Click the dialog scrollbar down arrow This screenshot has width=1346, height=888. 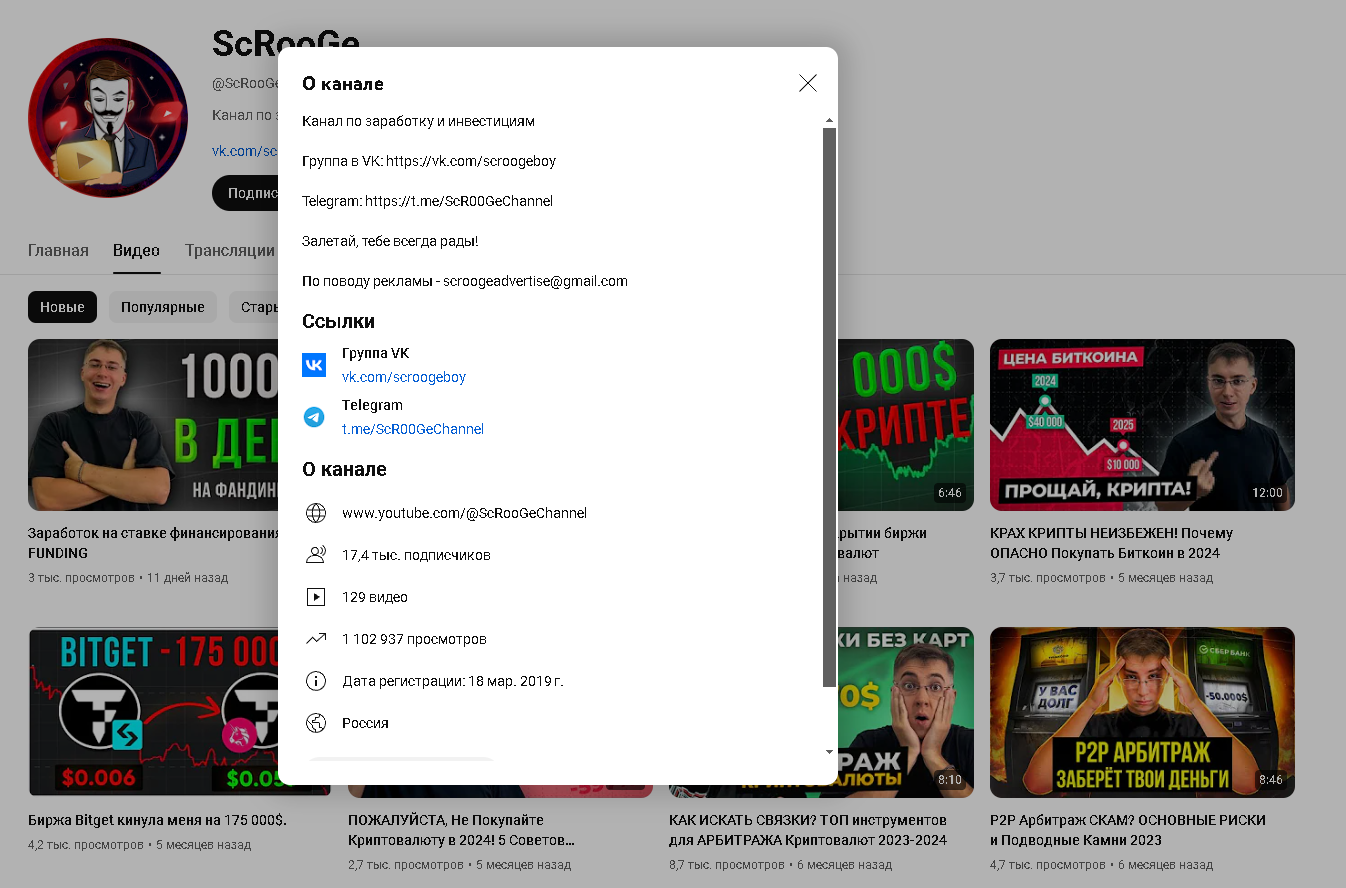pyautogui.click(x=829, y=751)
